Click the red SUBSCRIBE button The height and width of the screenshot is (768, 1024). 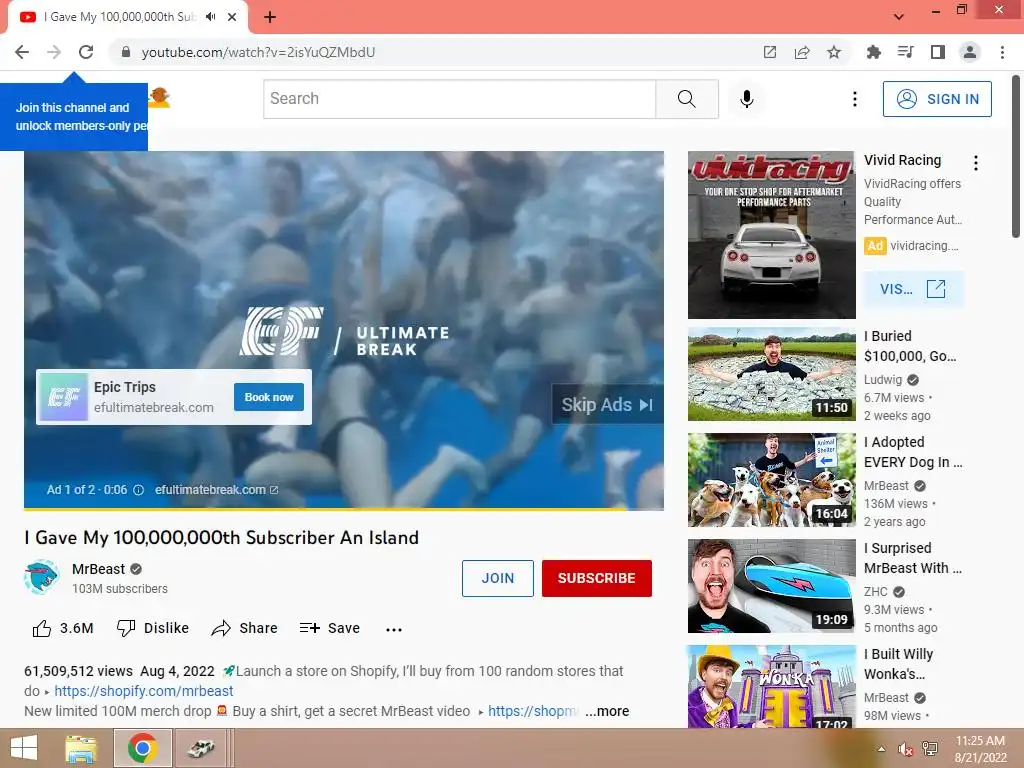coord(596,578)
